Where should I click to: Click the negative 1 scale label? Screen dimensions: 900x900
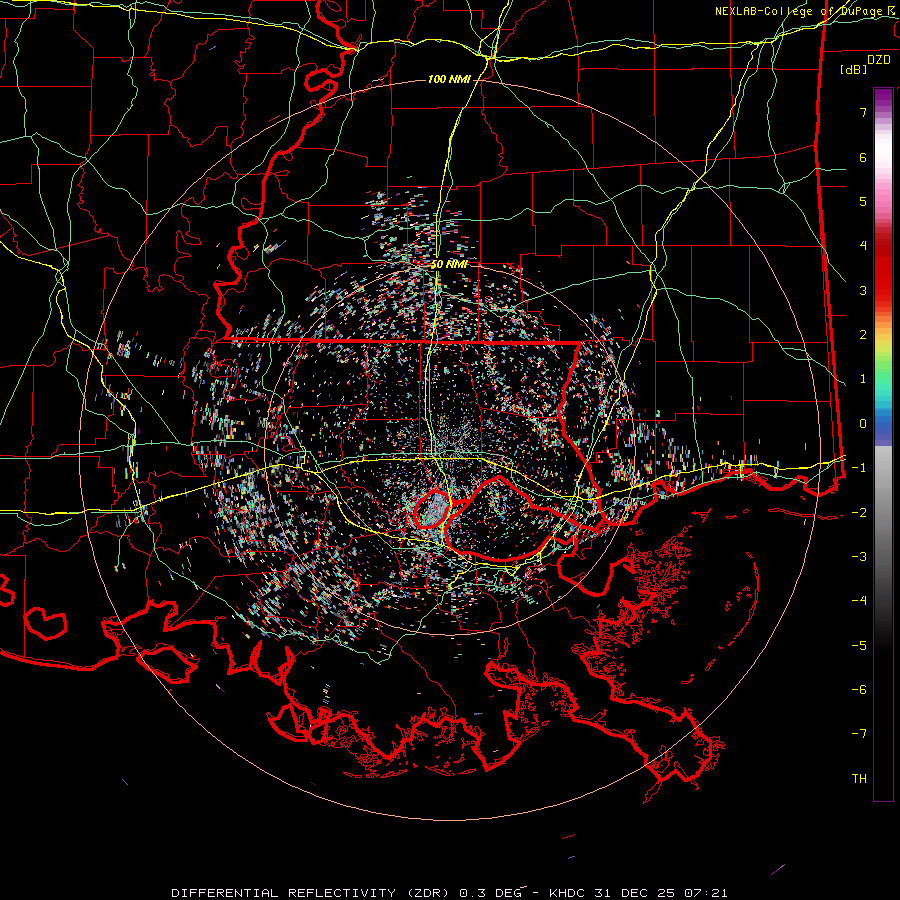[x=859, y=468]
